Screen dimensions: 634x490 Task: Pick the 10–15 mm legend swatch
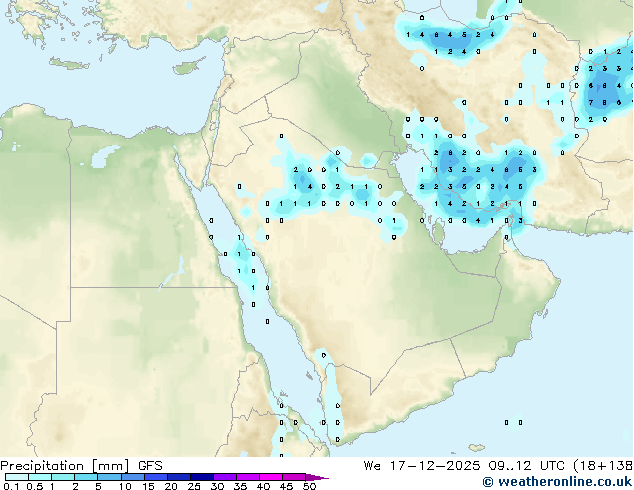point(132,477)
